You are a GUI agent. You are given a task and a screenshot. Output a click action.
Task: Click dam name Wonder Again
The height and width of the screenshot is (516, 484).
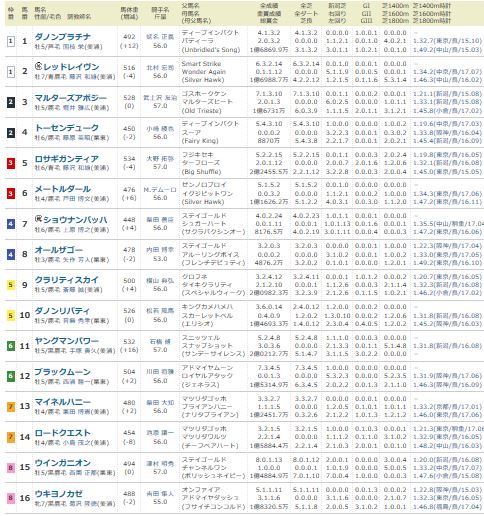[x=204, y=72]
